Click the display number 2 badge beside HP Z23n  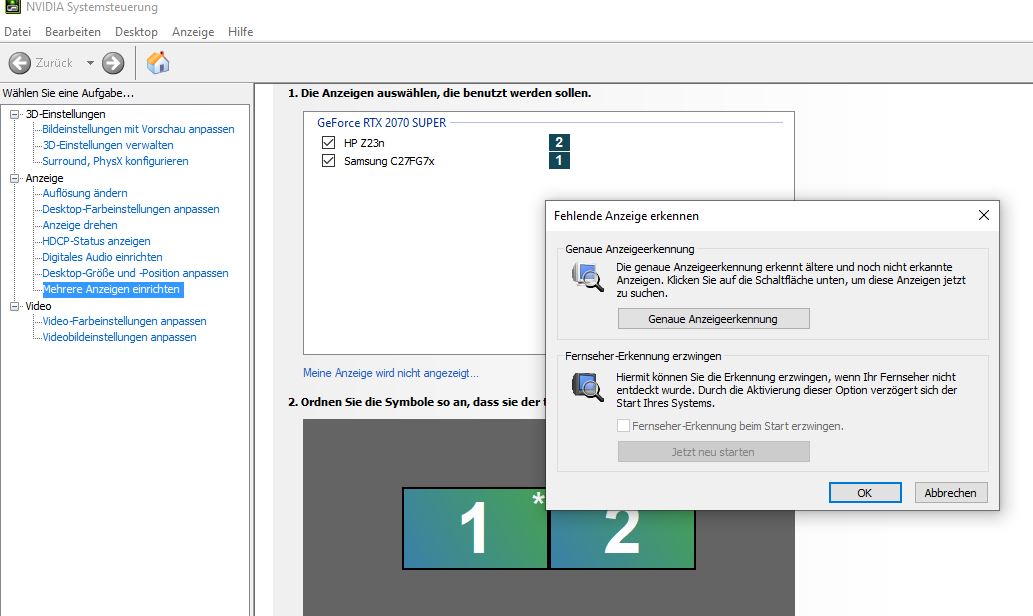click(559, 142)
